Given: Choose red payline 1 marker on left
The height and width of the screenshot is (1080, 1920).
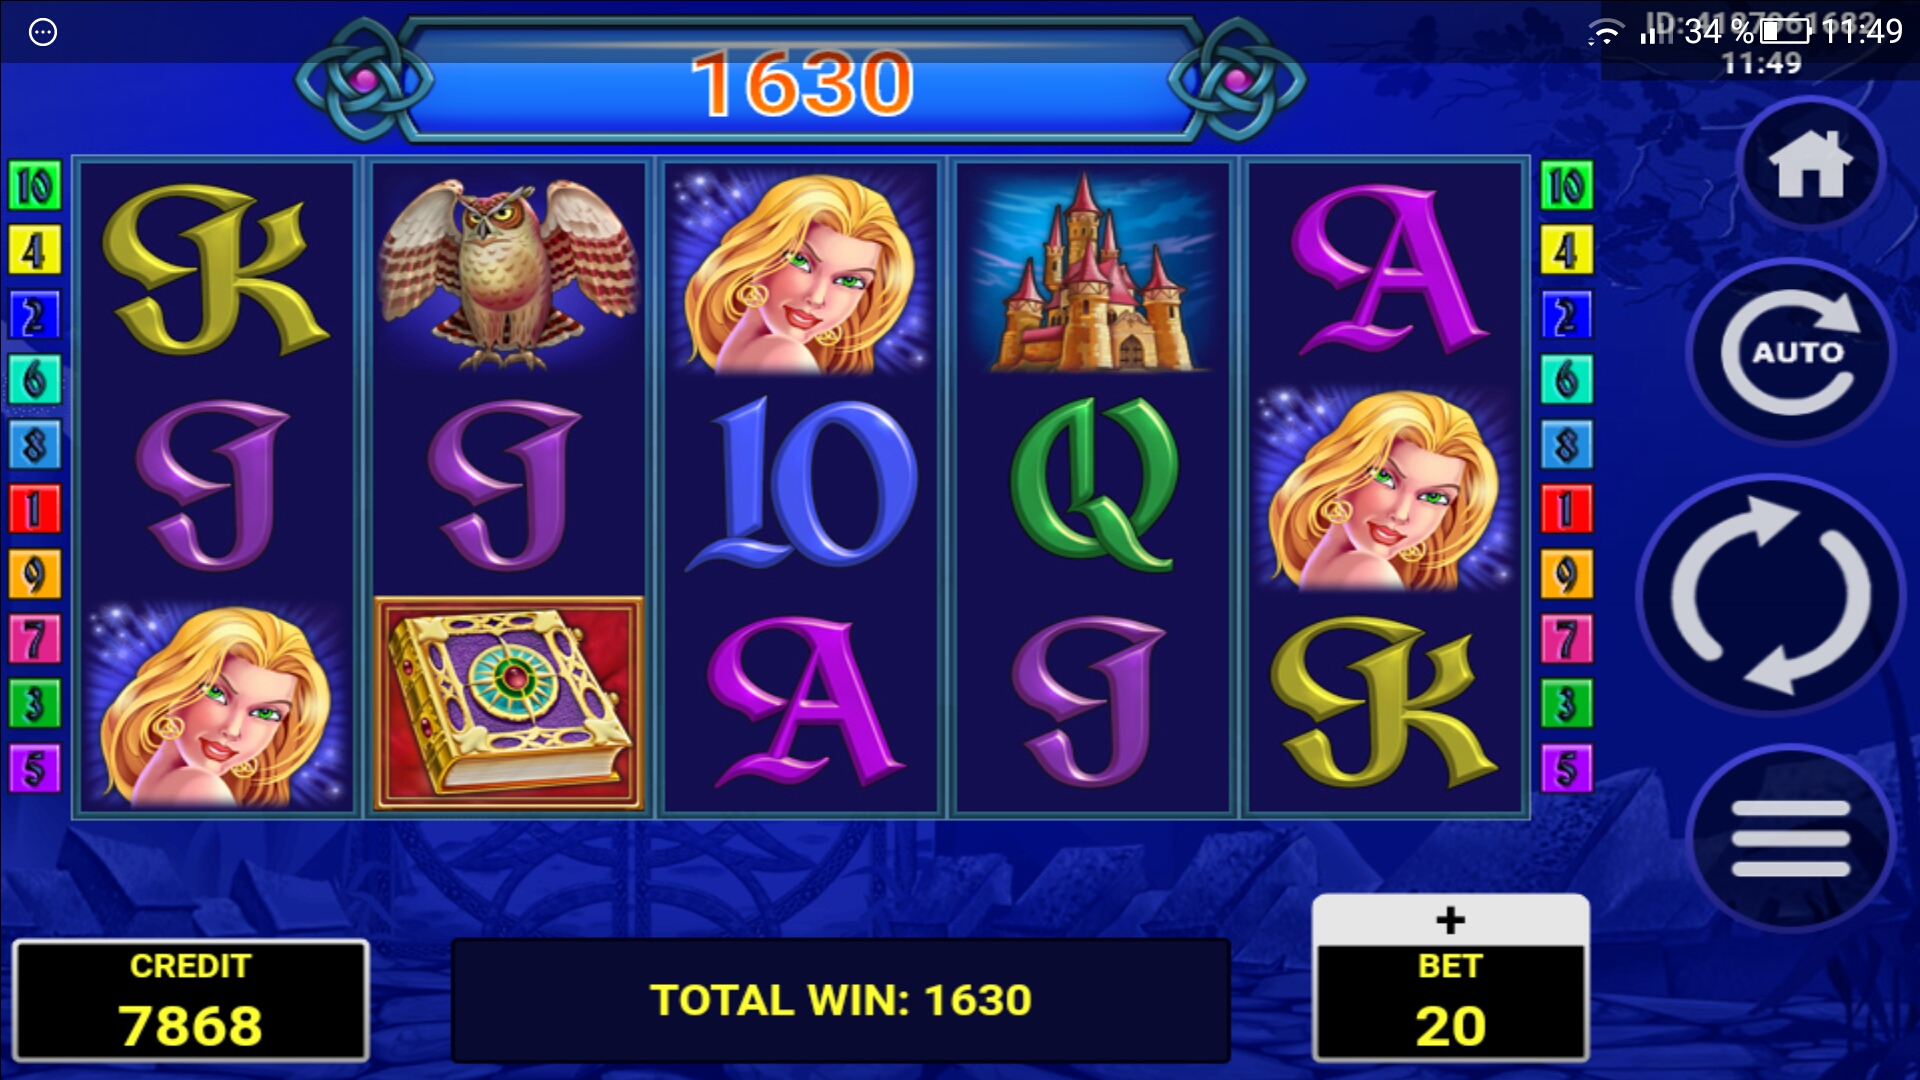Looking at the screenshot, I should (35, 509).
